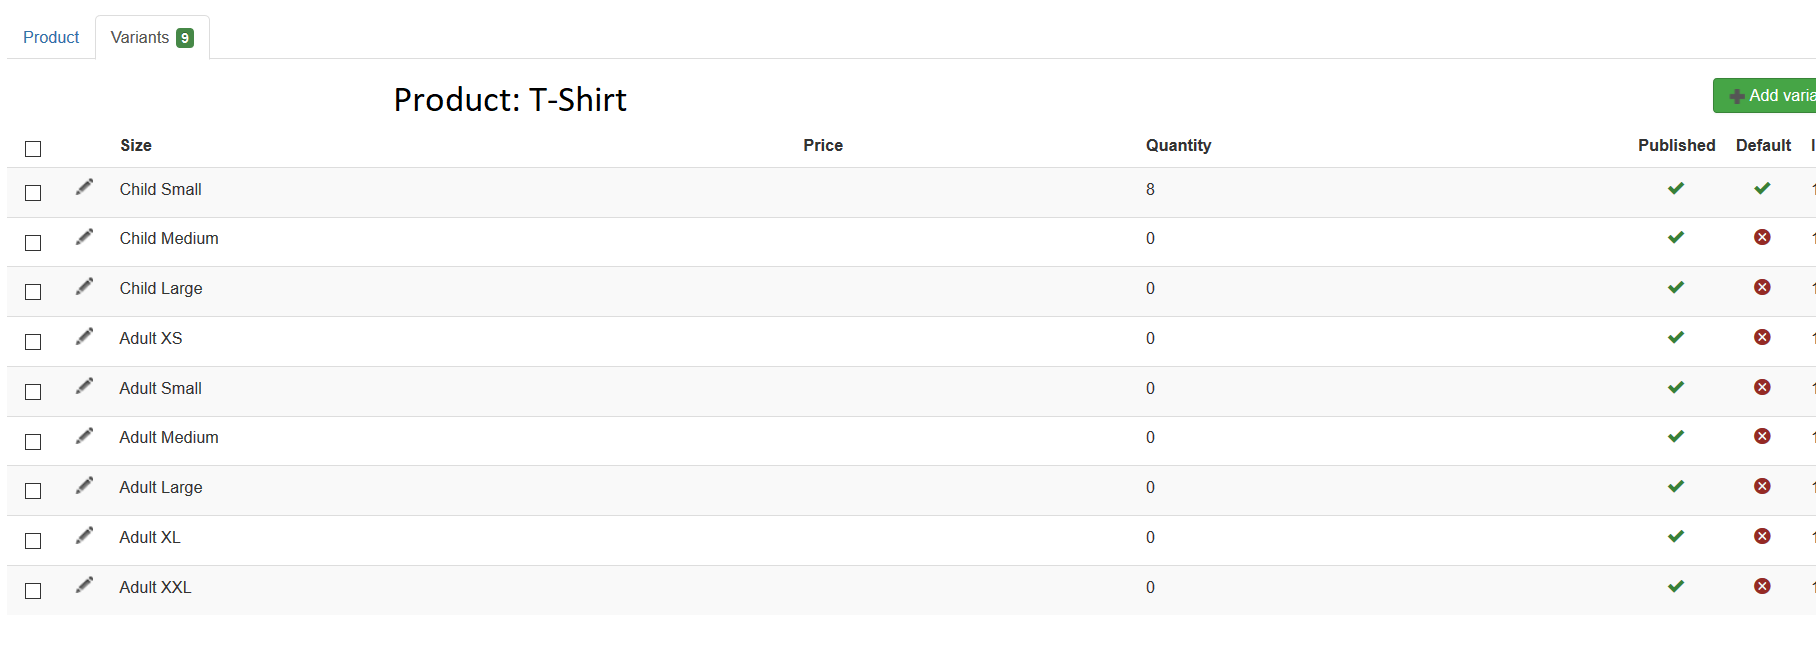
Task: Tick the select-all checkbox in the header
Action: [x=33, y=149]
